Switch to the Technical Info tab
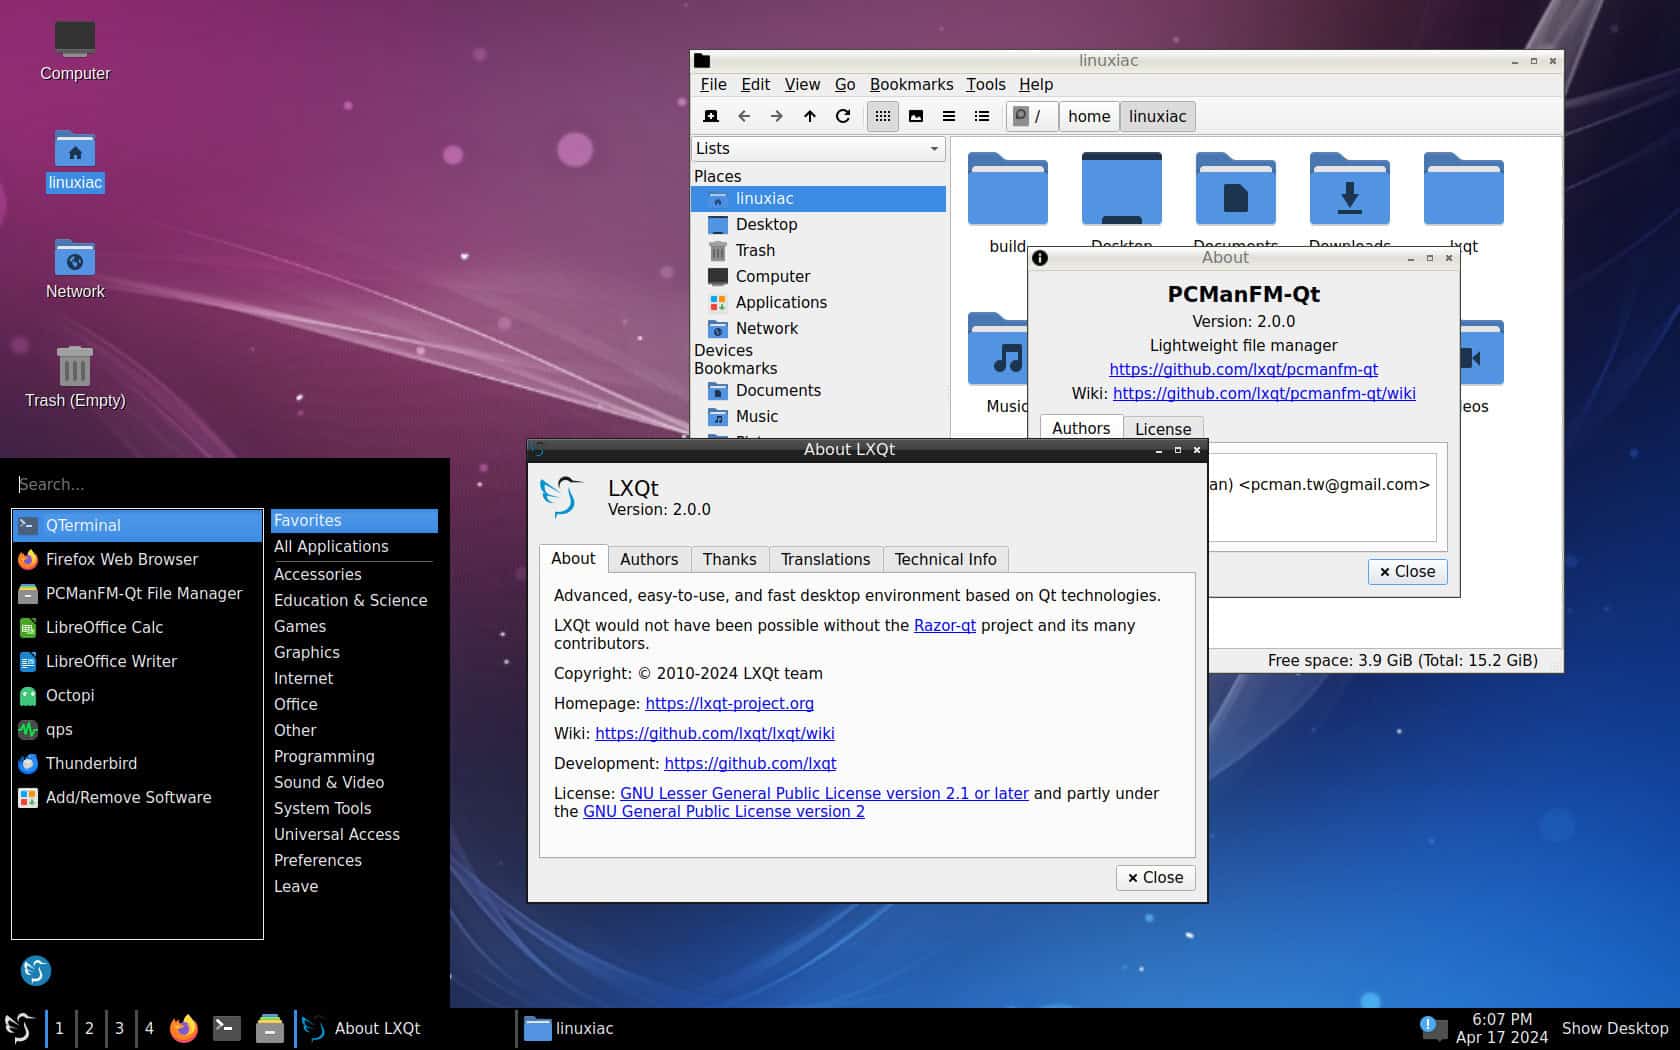Screen dimensions: 1680x1050 tap(944, 559)
